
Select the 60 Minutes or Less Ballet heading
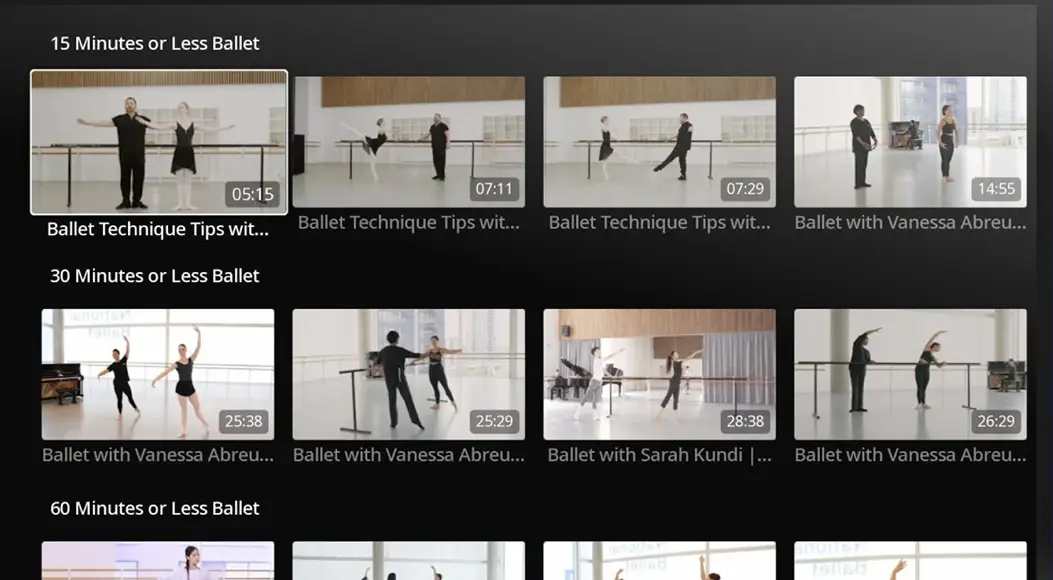pyautogui.click(x=154, y=509)
